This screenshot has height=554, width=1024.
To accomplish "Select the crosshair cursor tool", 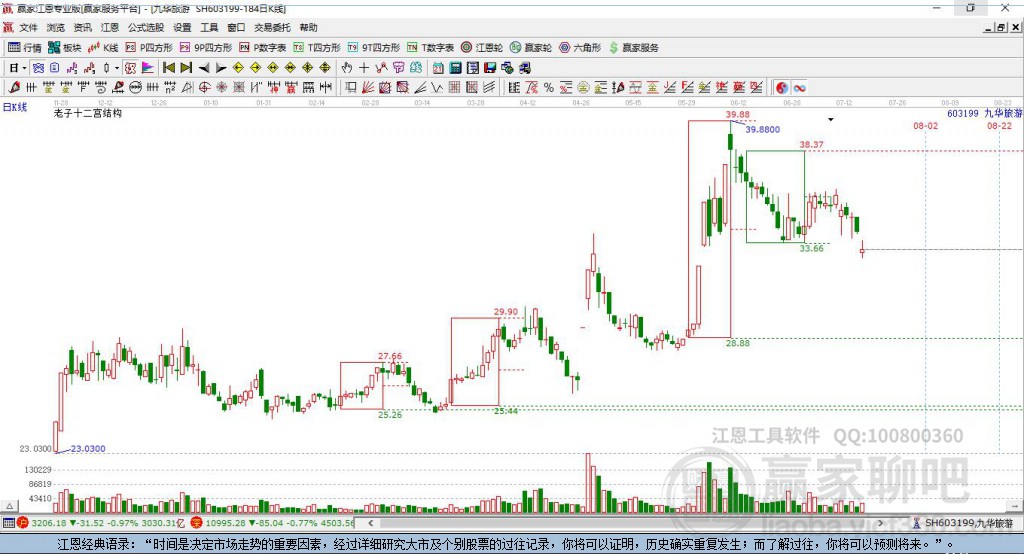I will tap(364, 68).
